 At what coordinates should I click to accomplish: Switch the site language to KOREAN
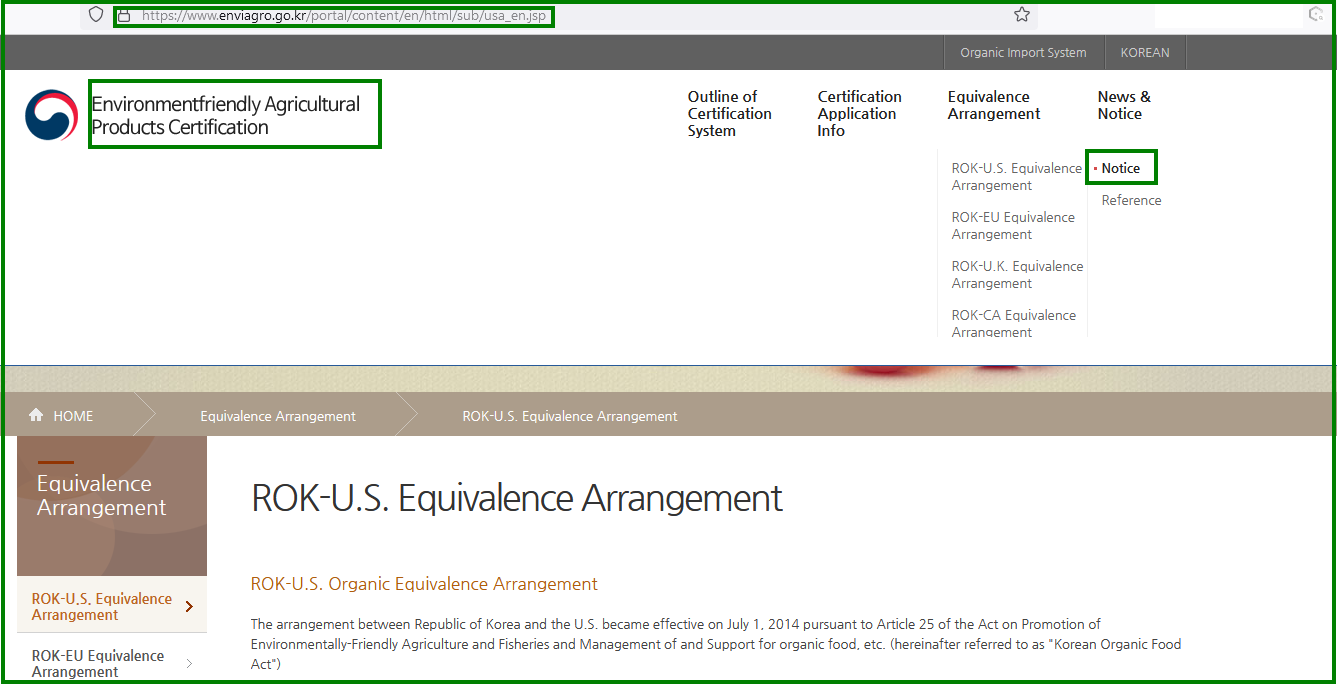click(x=1144, y=53)
